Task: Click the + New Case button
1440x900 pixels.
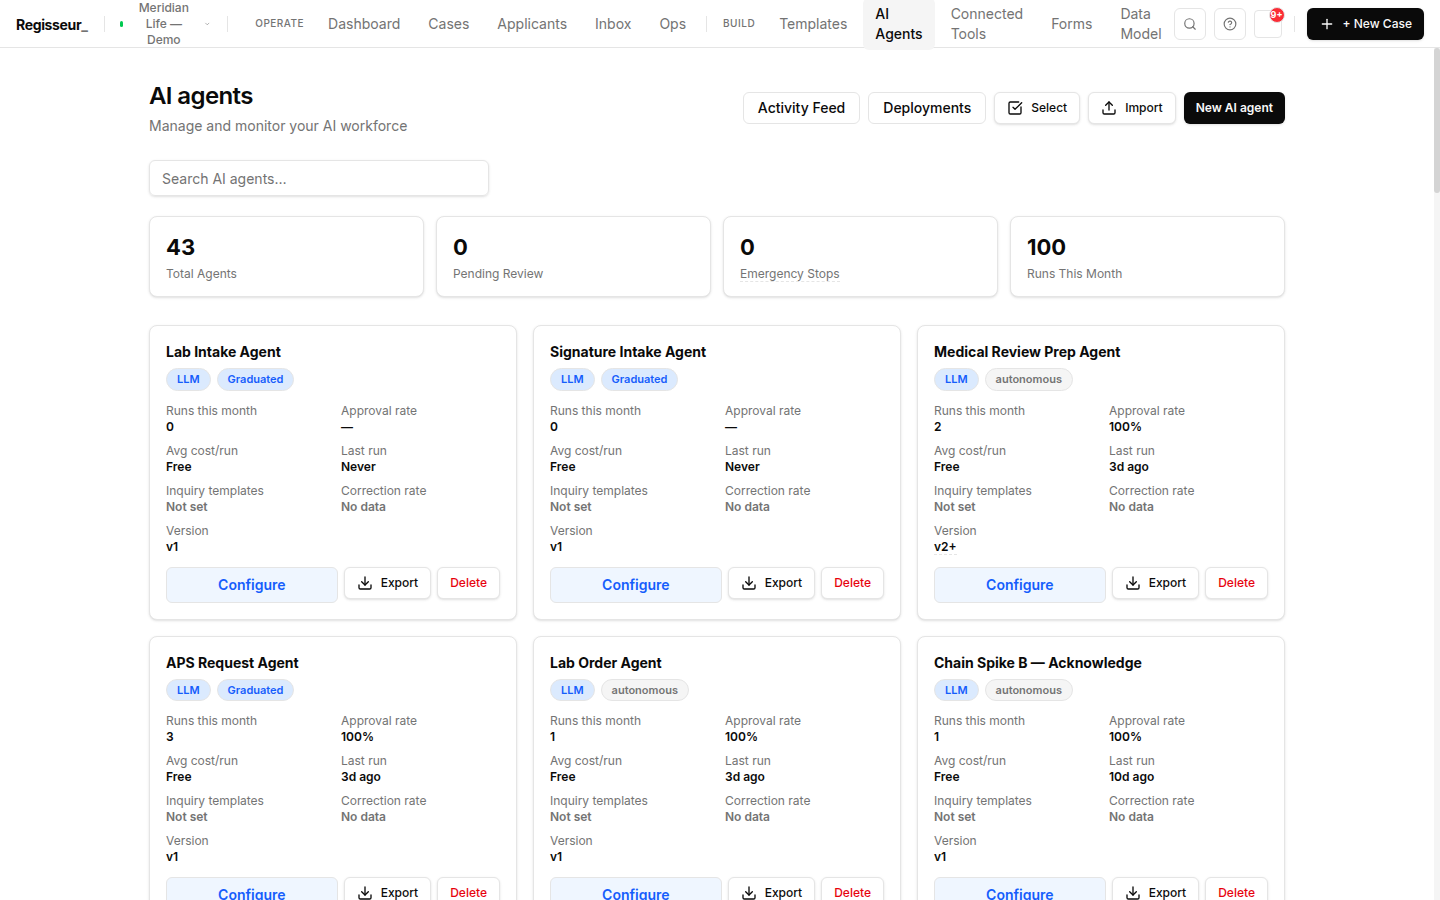Action: pos(1365,24)
